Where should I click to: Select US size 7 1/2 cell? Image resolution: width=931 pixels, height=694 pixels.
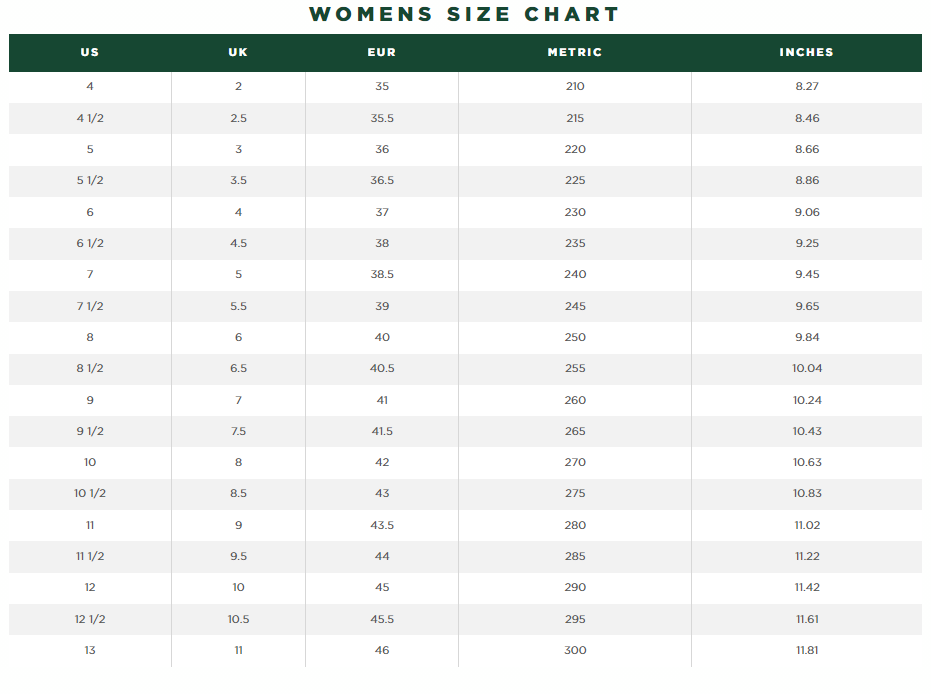coord(90,306)
